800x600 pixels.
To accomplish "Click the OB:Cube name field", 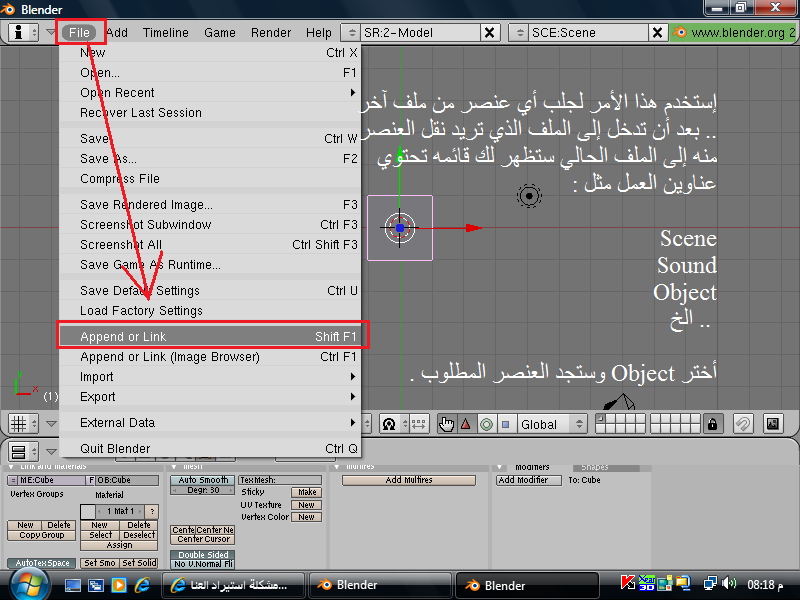I will tap(128, 480).
